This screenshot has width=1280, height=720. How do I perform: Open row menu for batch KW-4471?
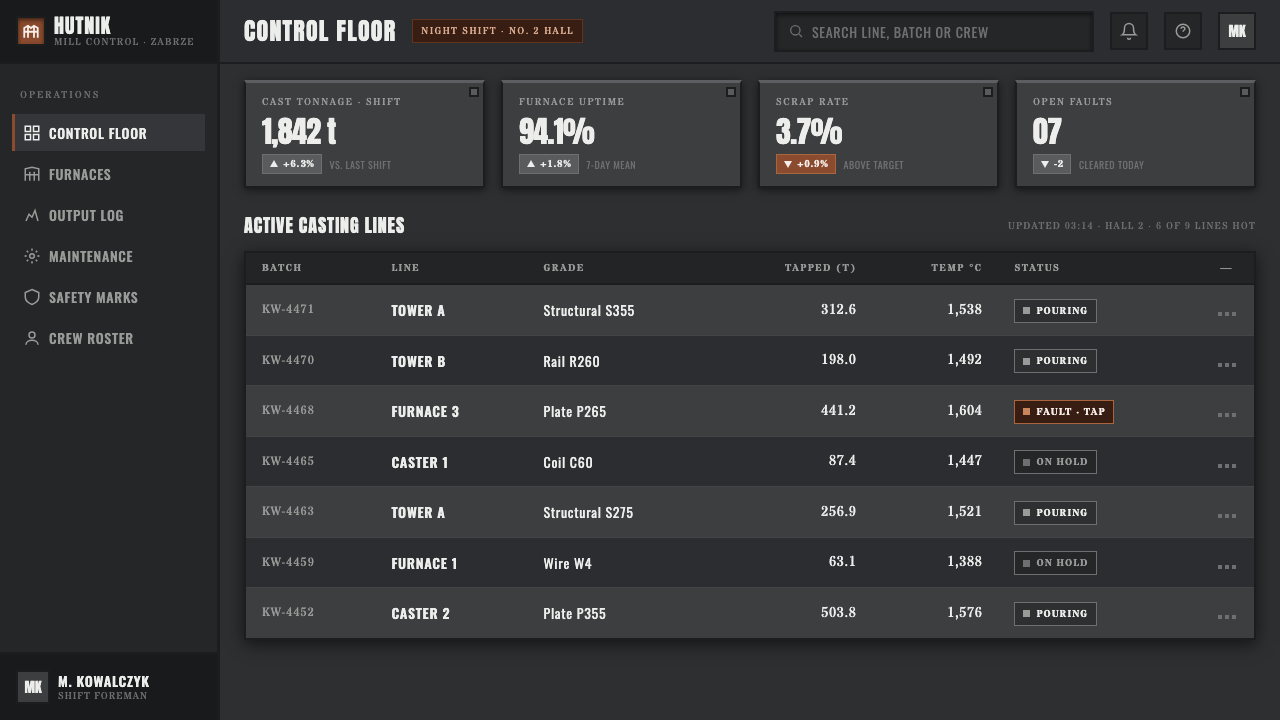1227,313
